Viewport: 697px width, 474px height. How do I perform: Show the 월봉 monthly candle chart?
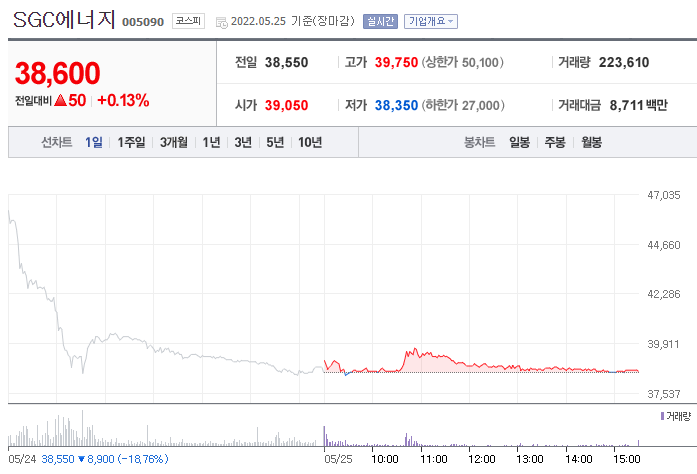click(592, 142)
